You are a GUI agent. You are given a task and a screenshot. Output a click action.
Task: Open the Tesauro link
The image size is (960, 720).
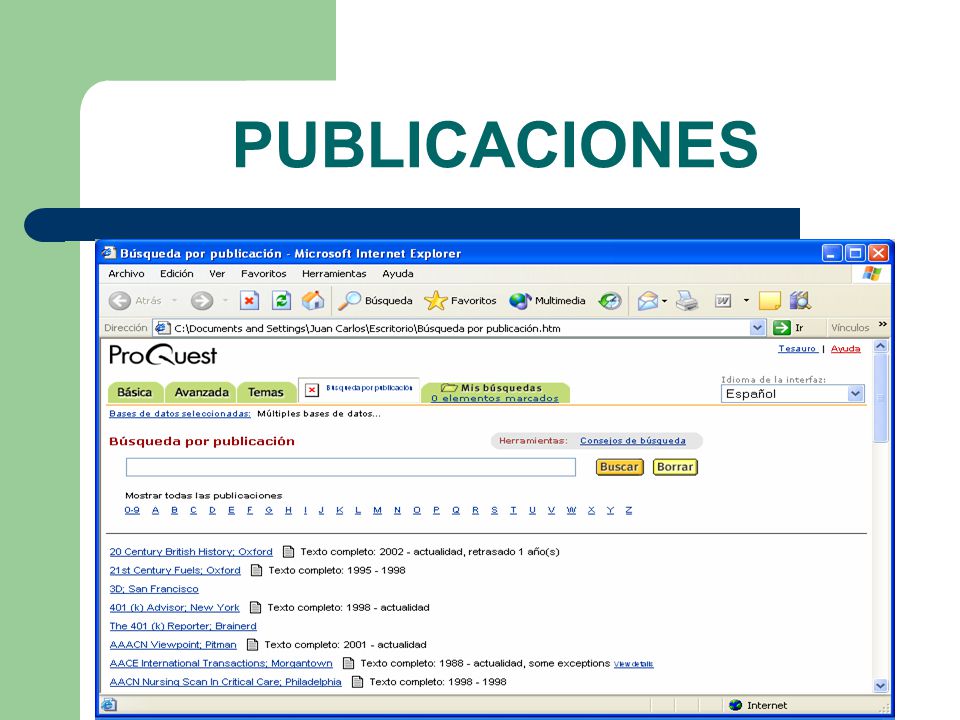tap(797, 348)
